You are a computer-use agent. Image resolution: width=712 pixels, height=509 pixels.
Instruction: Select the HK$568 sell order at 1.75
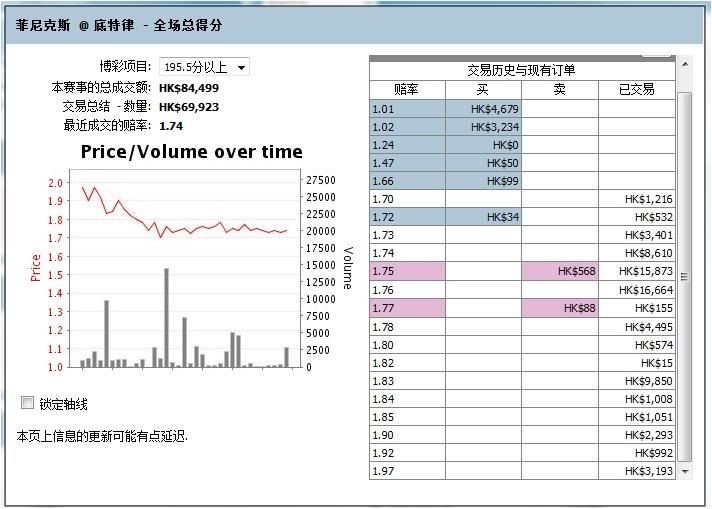[559, 271]
